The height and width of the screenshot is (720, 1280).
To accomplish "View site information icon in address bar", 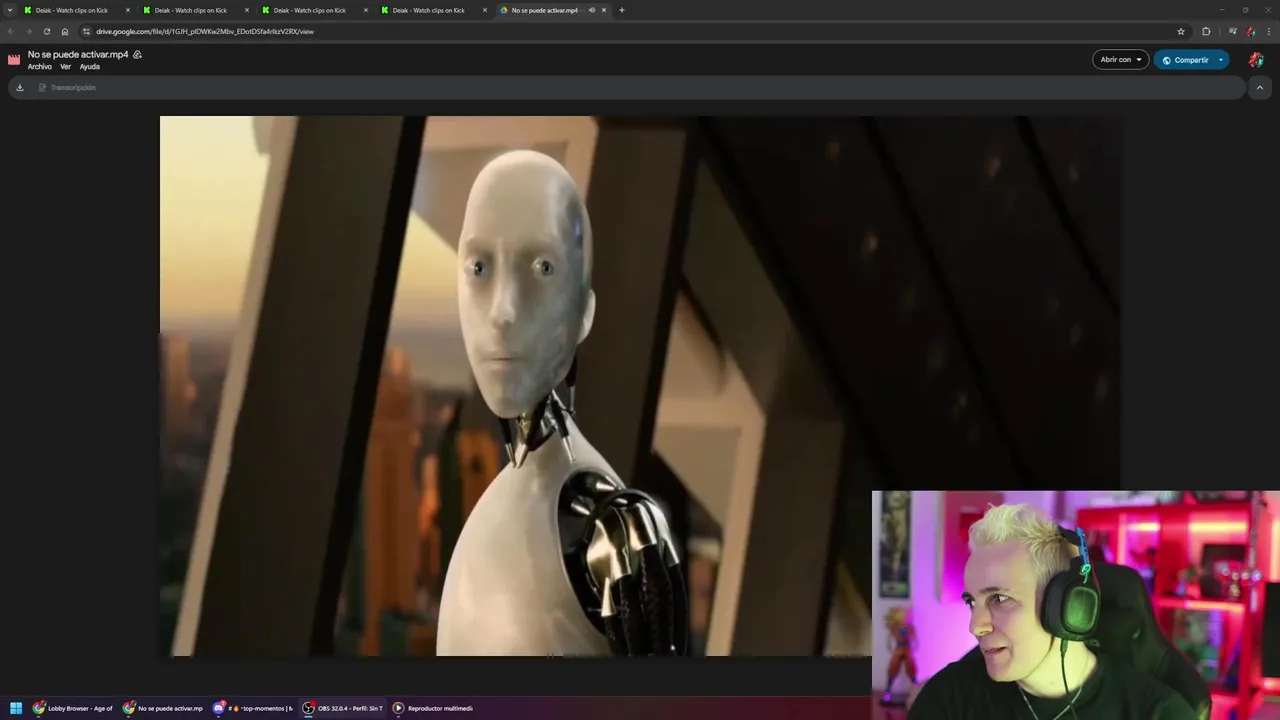I will [x=86, y=31].
